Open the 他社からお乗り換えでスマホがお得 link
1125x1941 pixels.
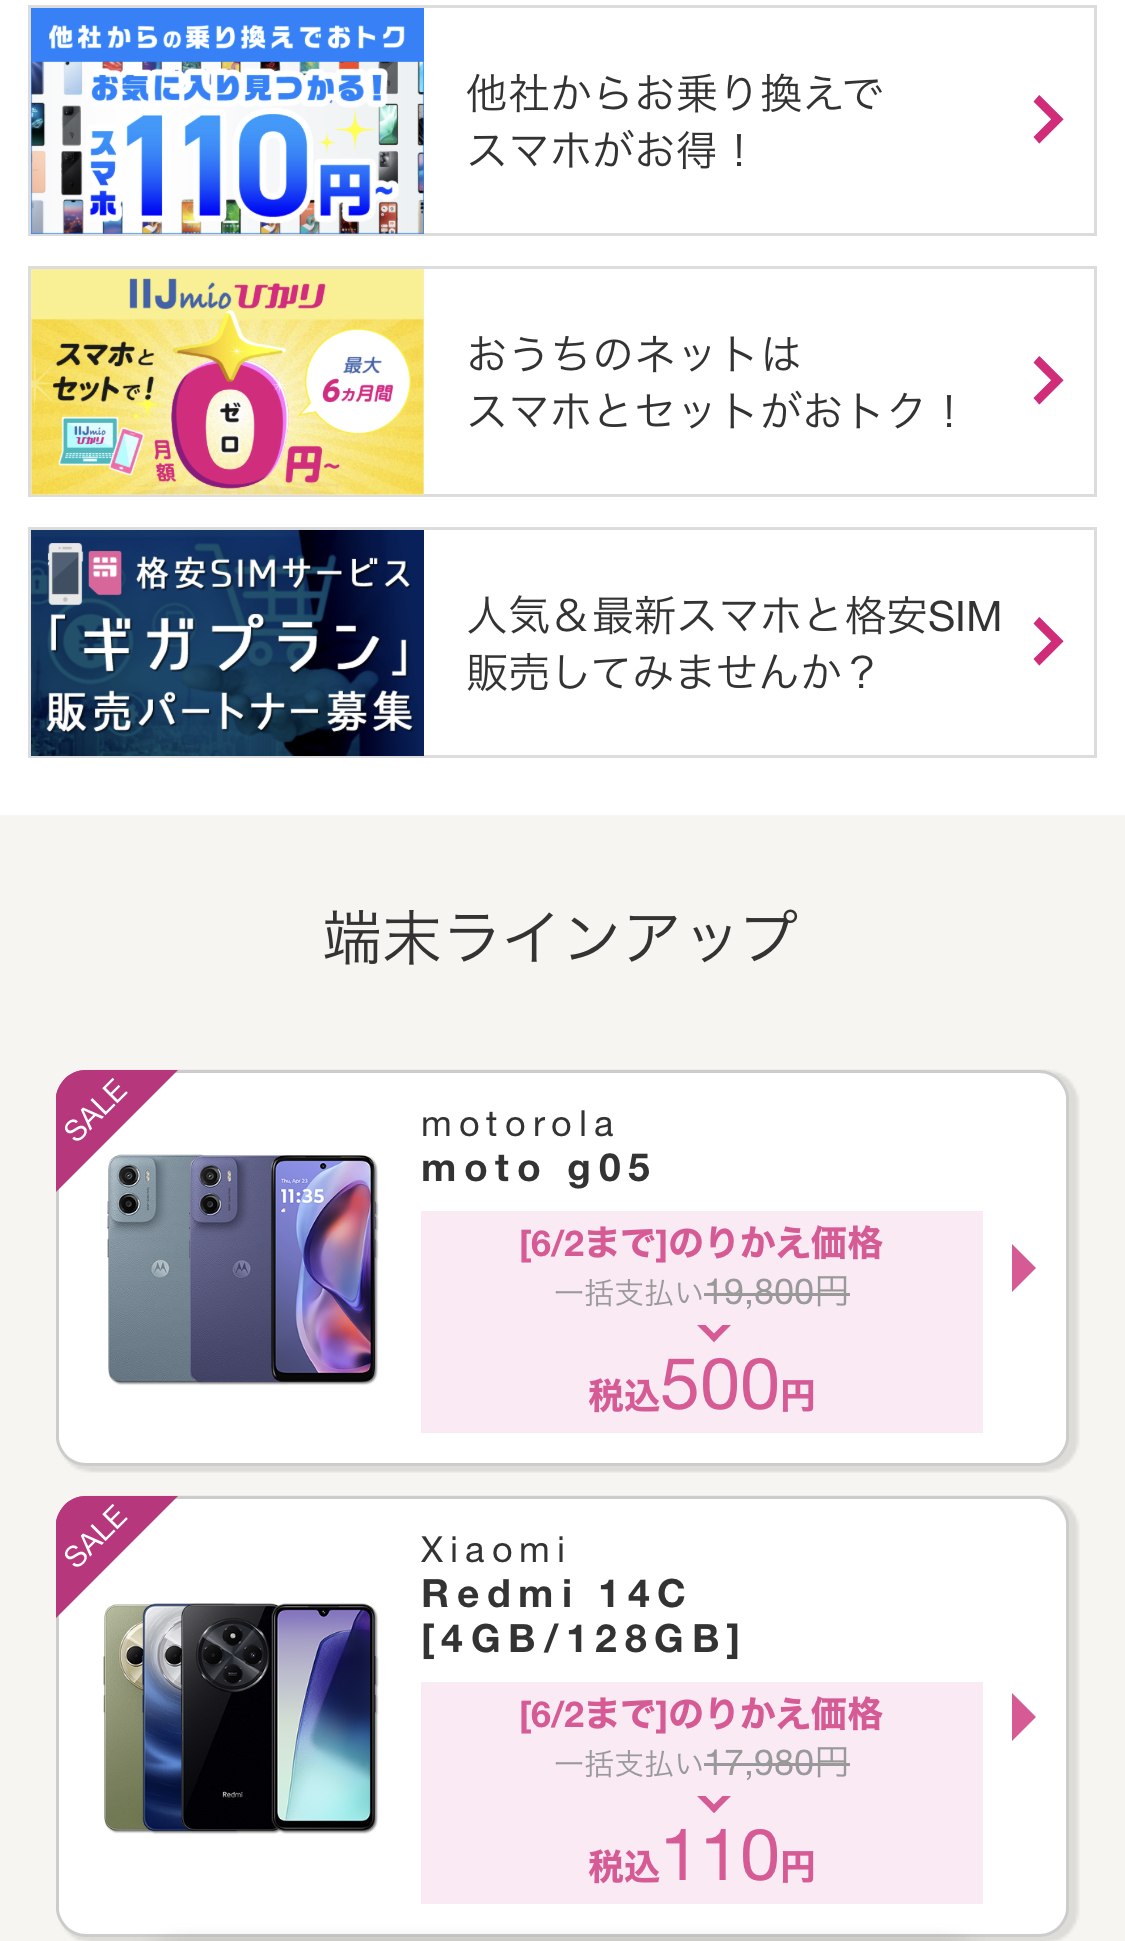pyautogui.click(x=675, y=121)
